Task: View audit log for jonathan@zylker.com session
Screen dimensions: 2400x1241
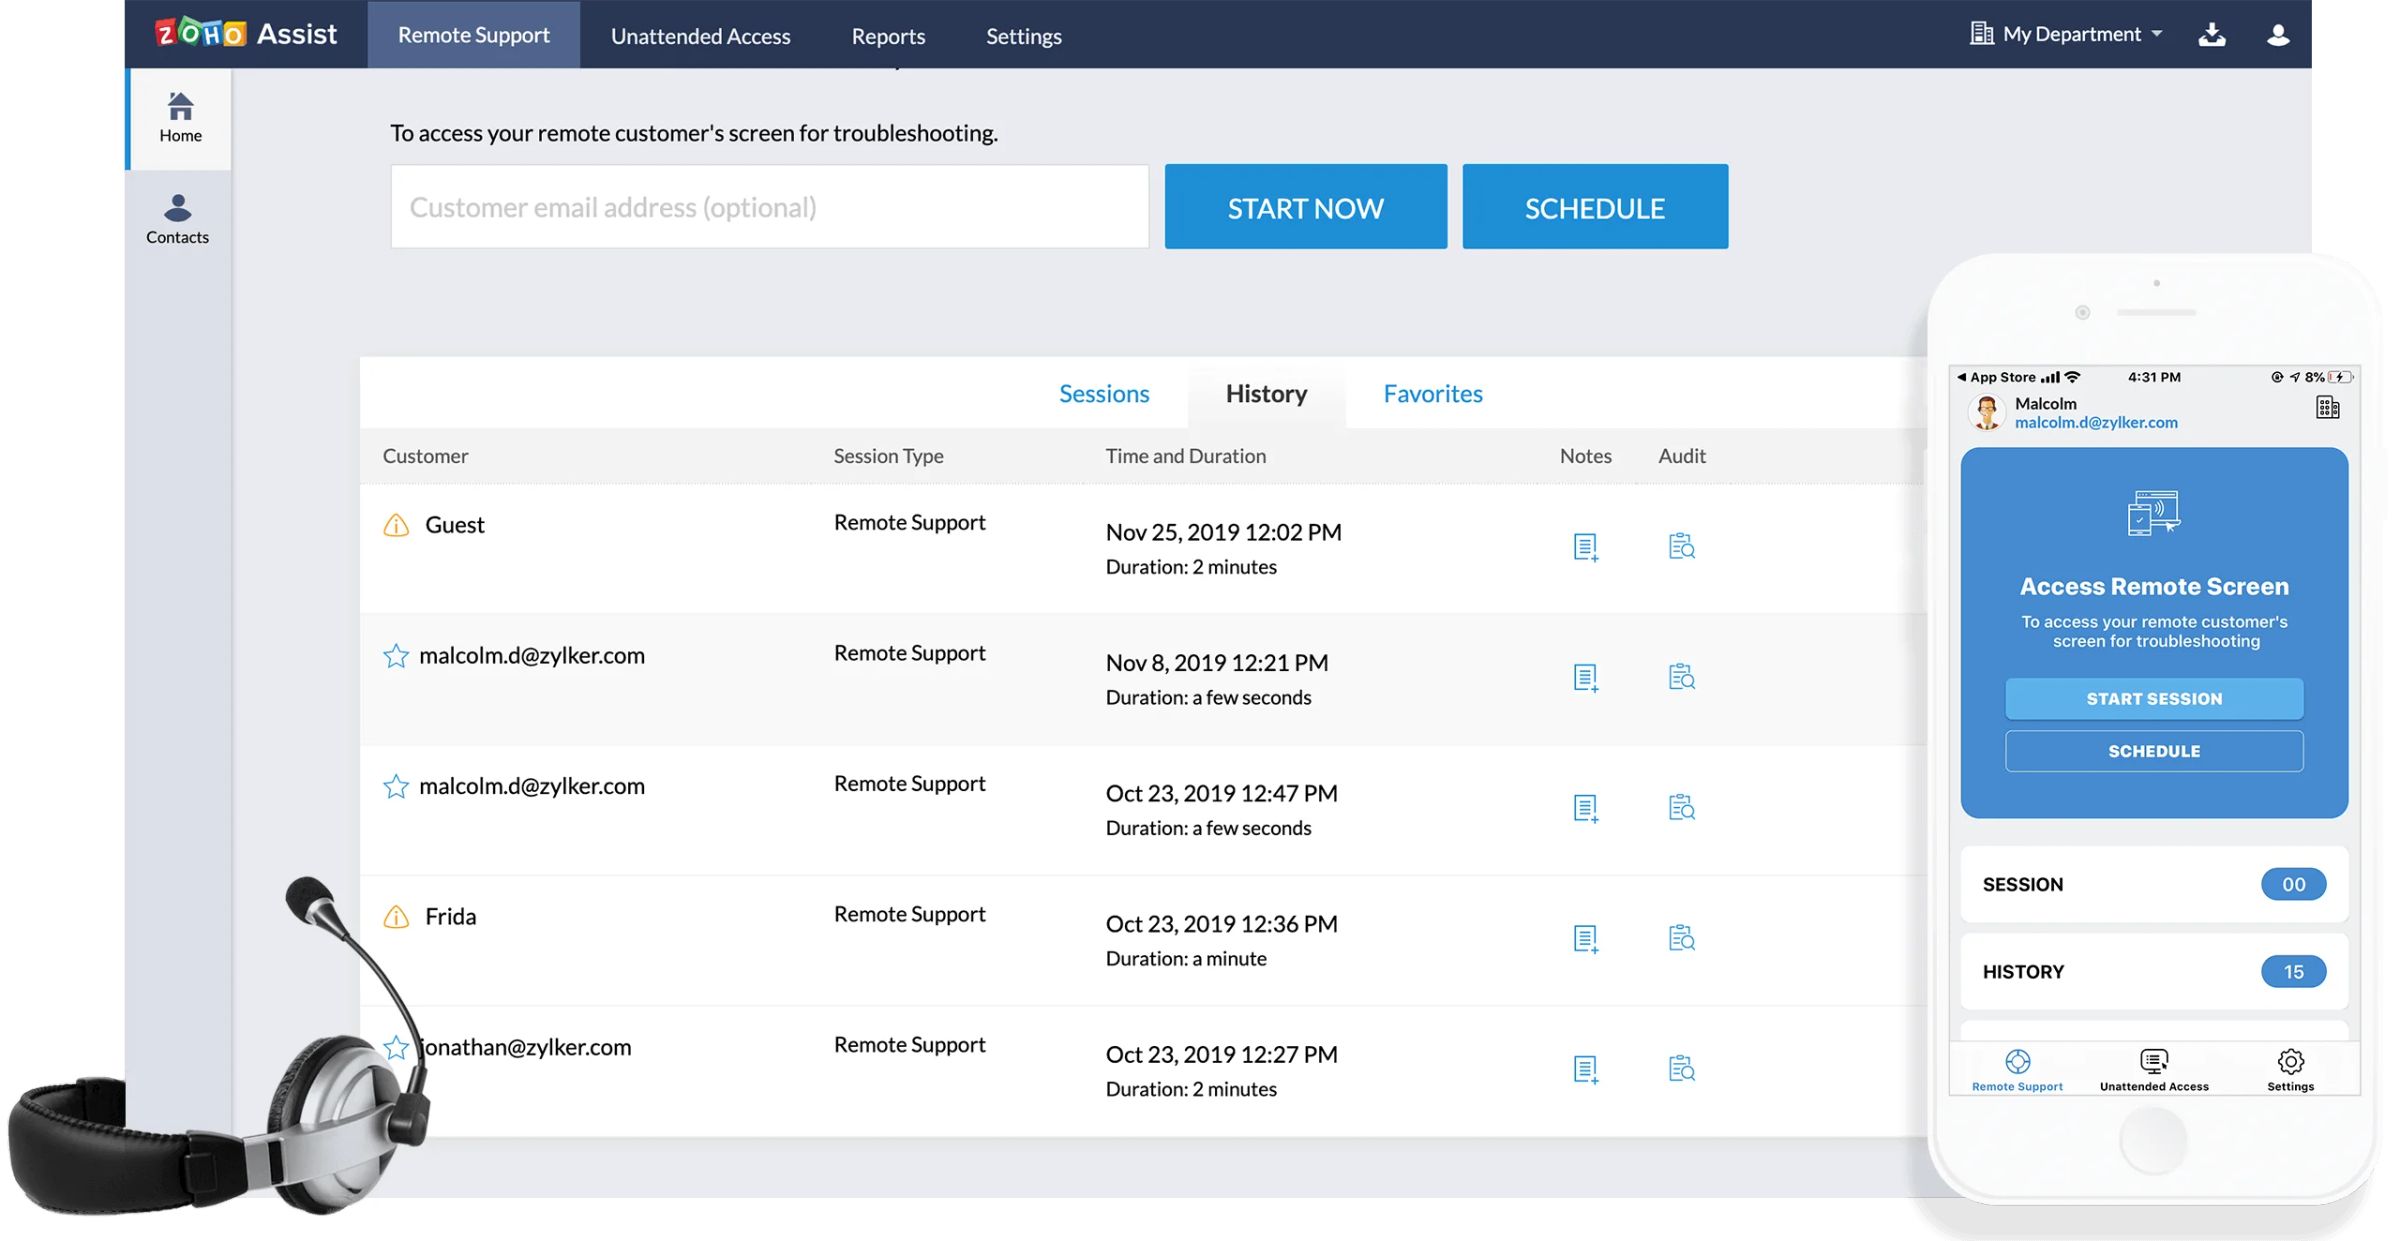Action: (x=1681, y=1068)
